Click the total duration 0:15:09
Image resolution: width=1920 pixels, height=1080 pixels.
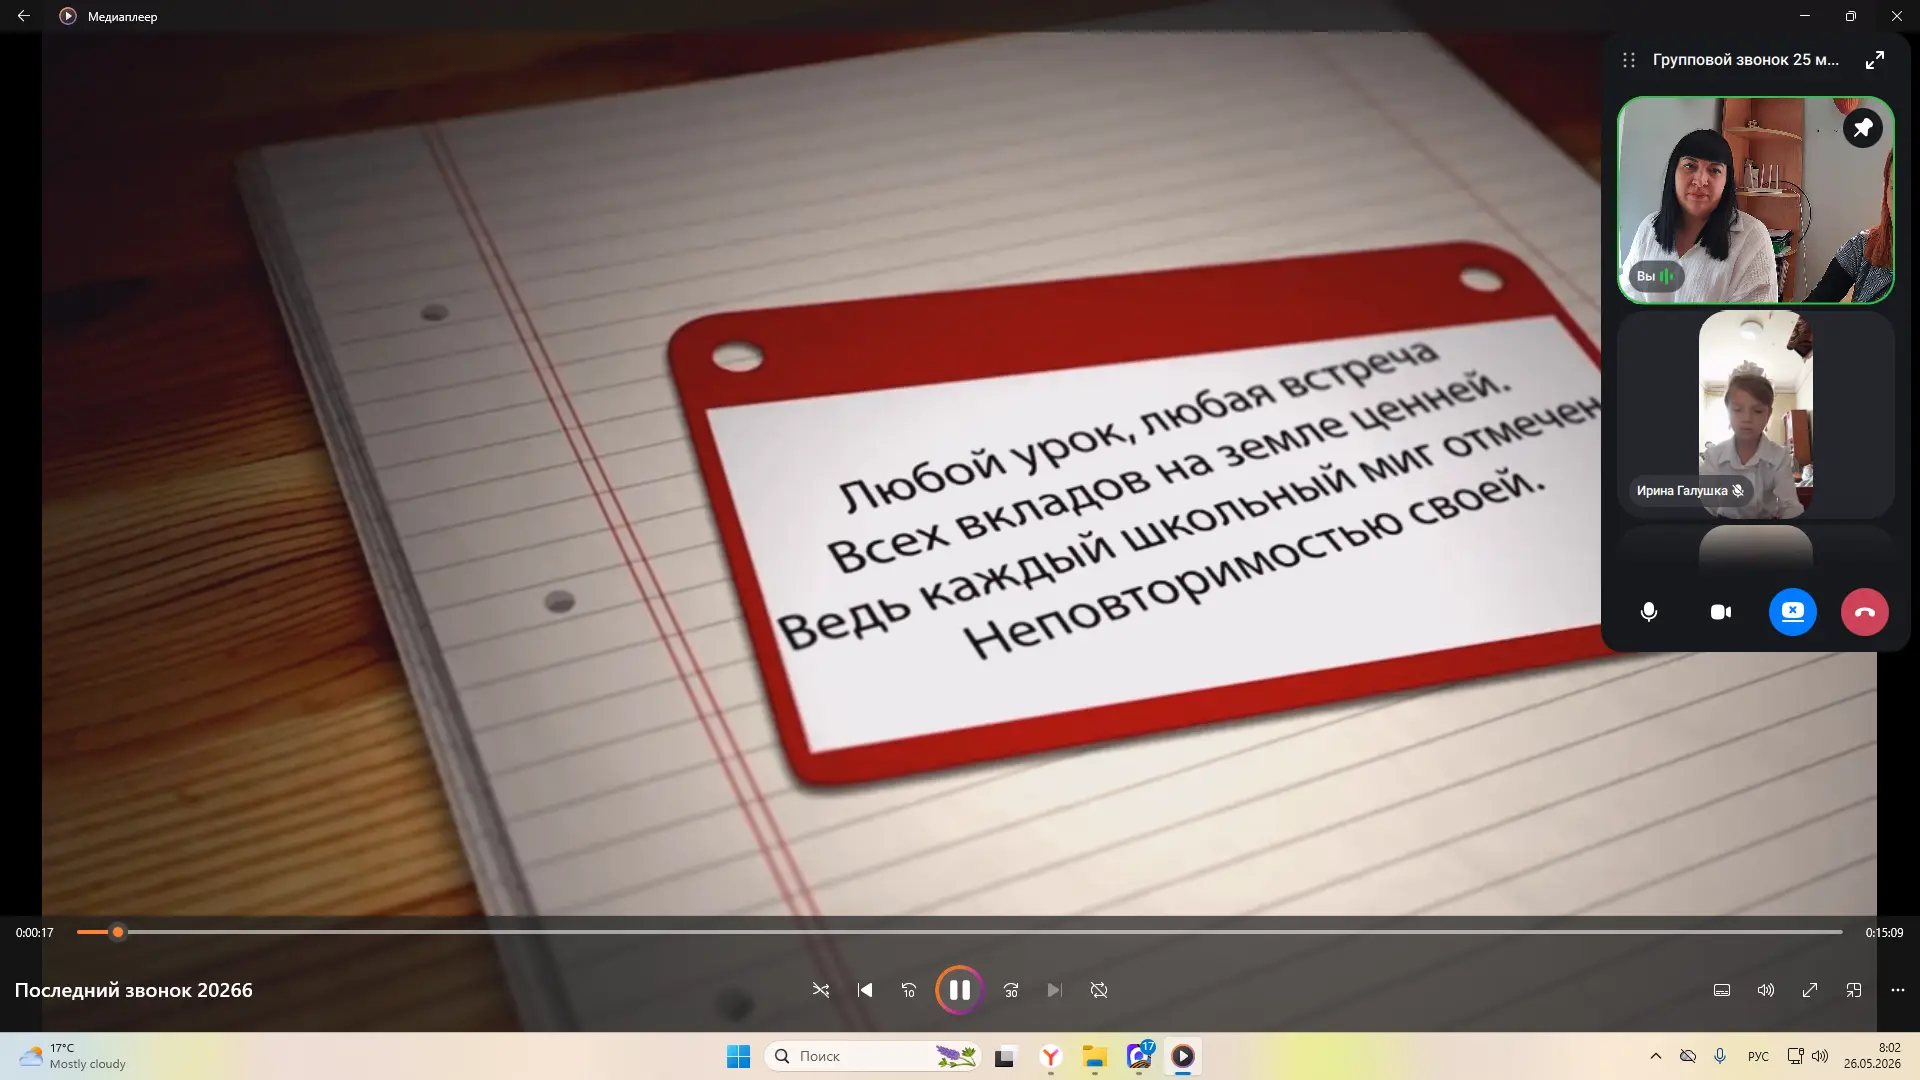[x=1884, y=933]
